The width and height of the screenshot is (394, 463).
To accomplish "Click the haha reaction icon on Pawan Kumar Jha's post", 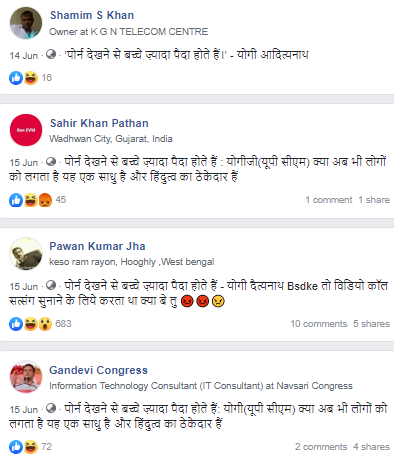I will tap(31, 324).
